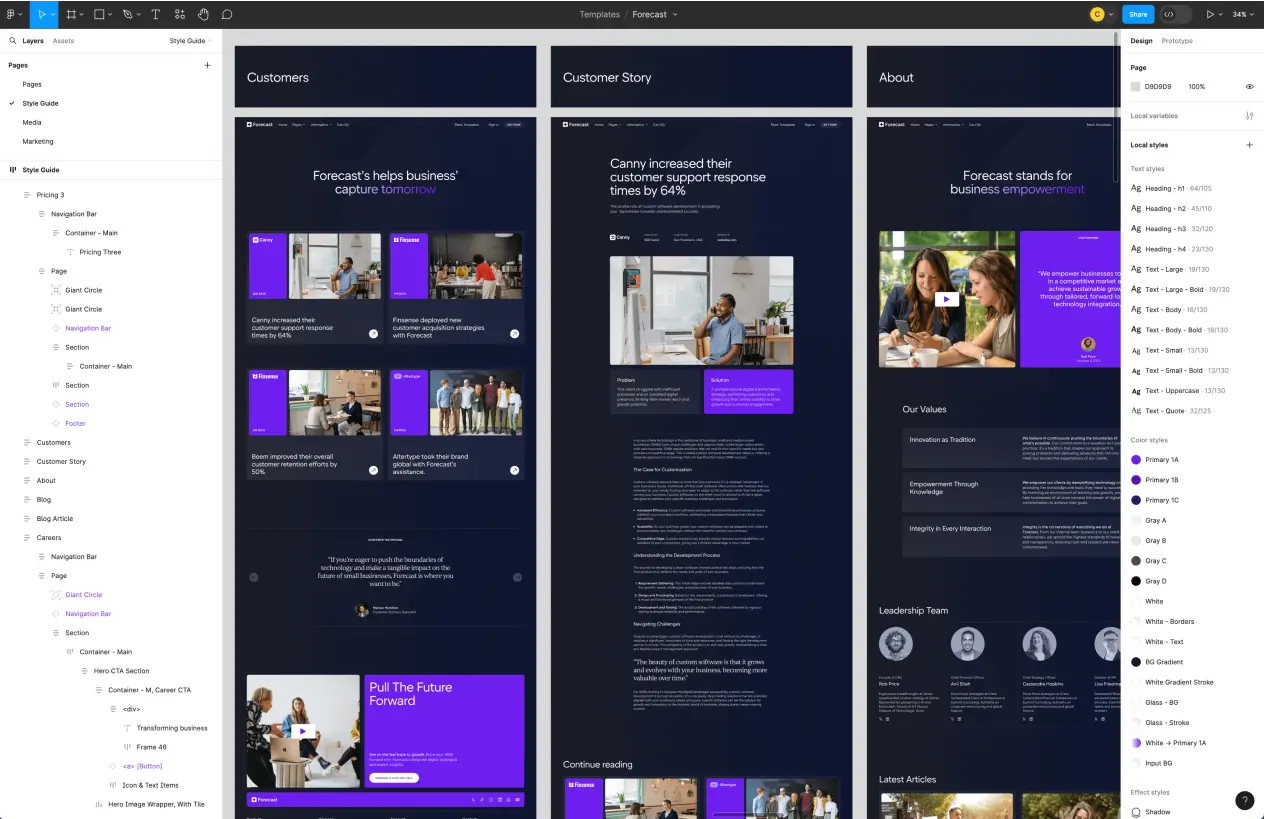Open Move tool options dropdown

(x=54, y=14)
